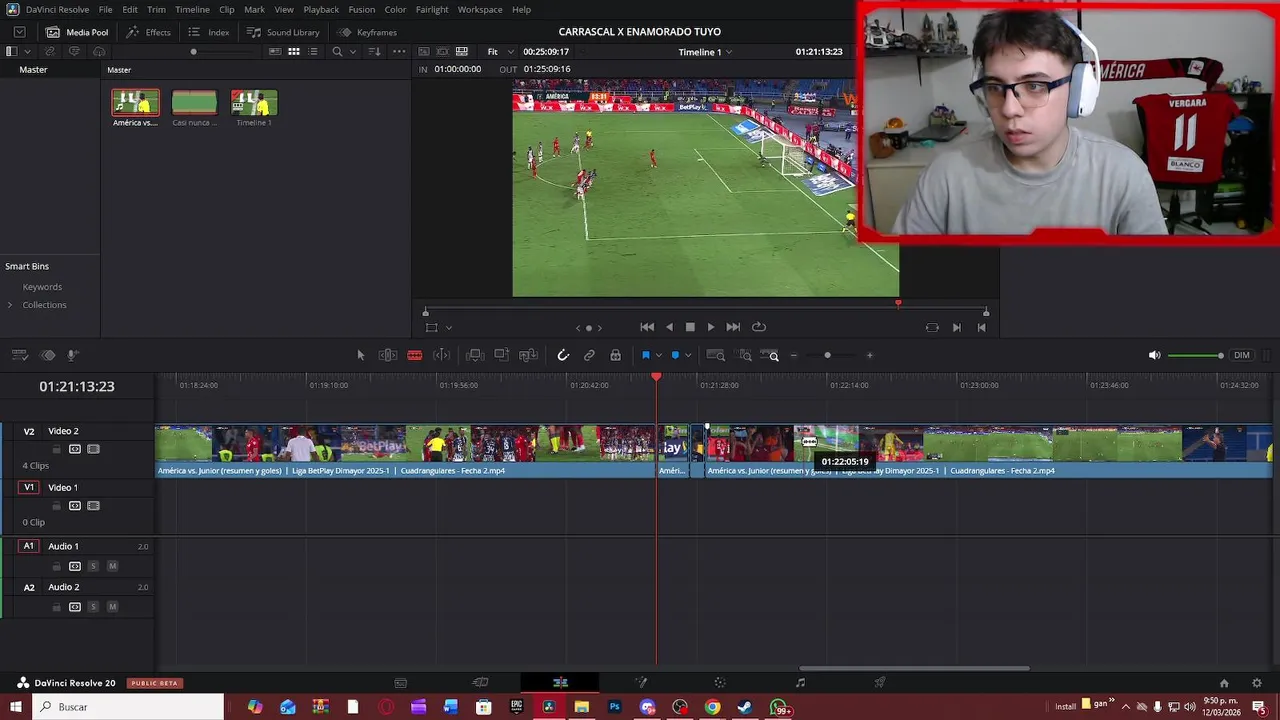Click Full Extent Zoom icon

click(x=716, y=355)
